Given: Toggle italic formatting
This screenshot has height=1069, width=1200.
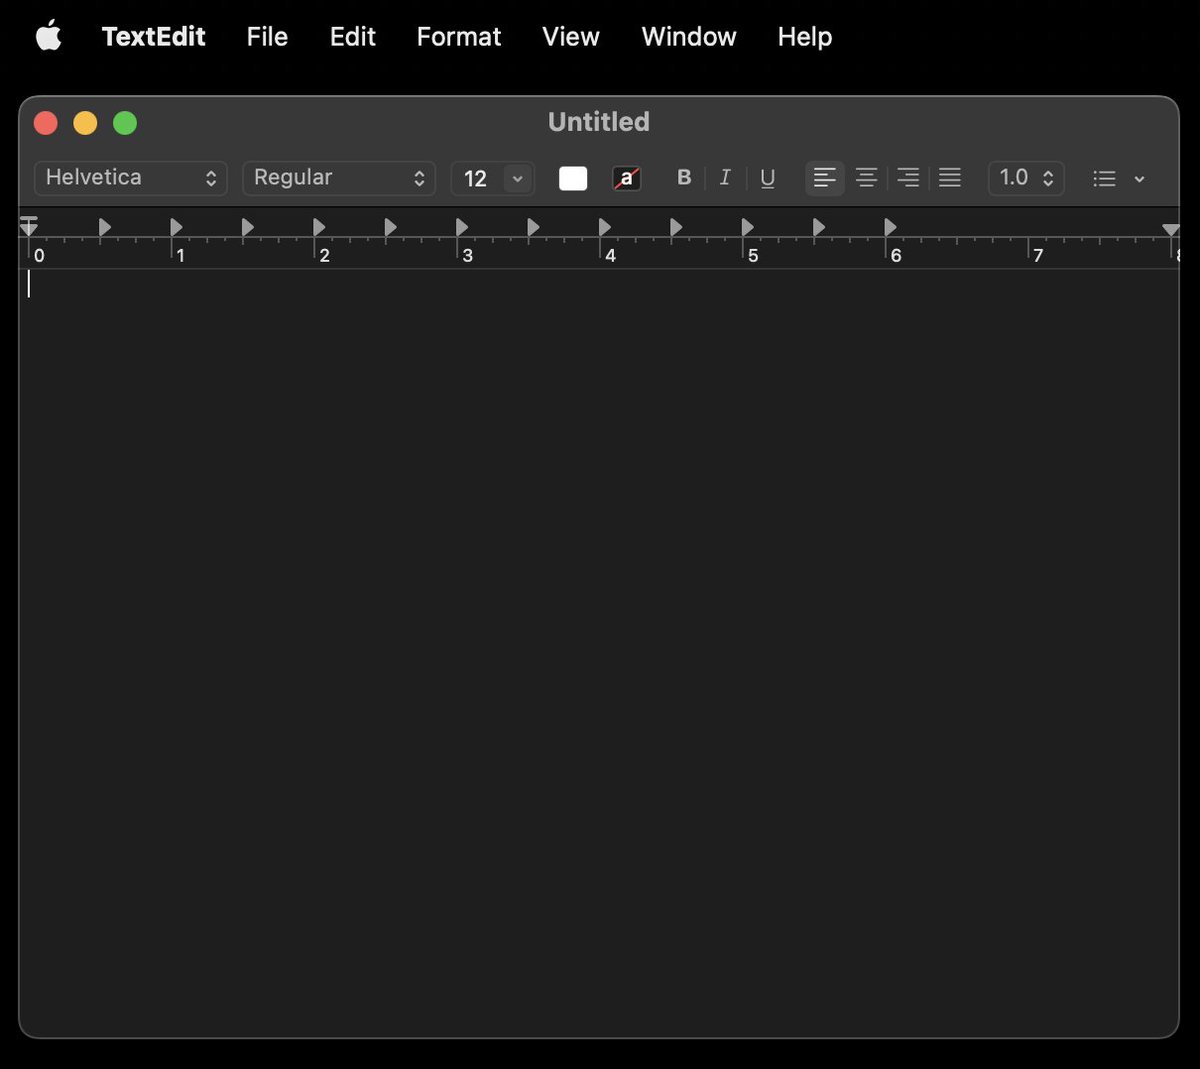Looking at the screenshot, I should coord(725,178).
